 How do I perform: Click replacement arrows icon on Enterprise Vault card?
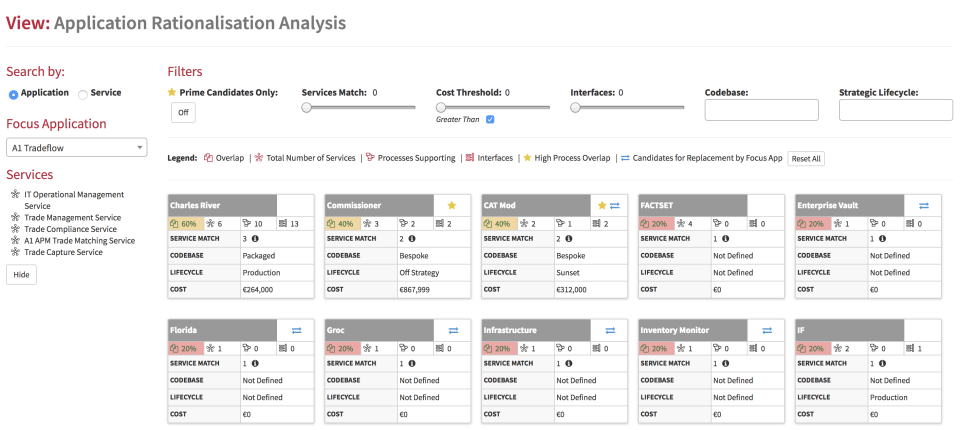[x=924, y=205]
